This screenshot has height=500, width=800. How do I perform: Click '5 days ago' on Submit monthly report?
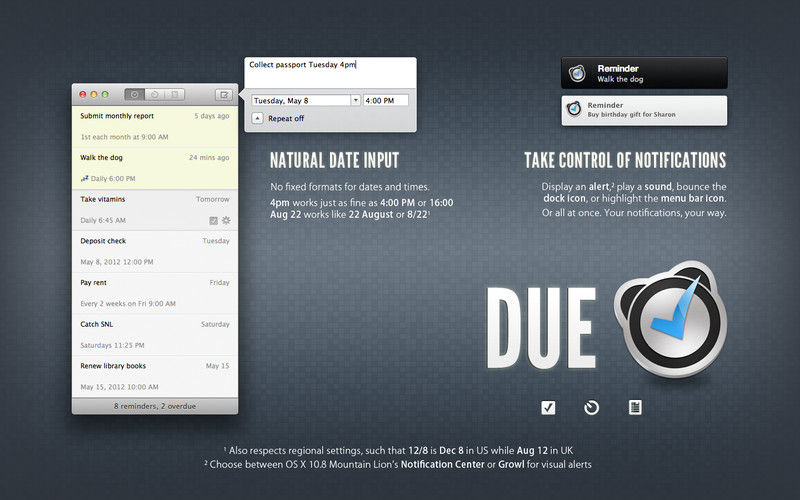212,116
